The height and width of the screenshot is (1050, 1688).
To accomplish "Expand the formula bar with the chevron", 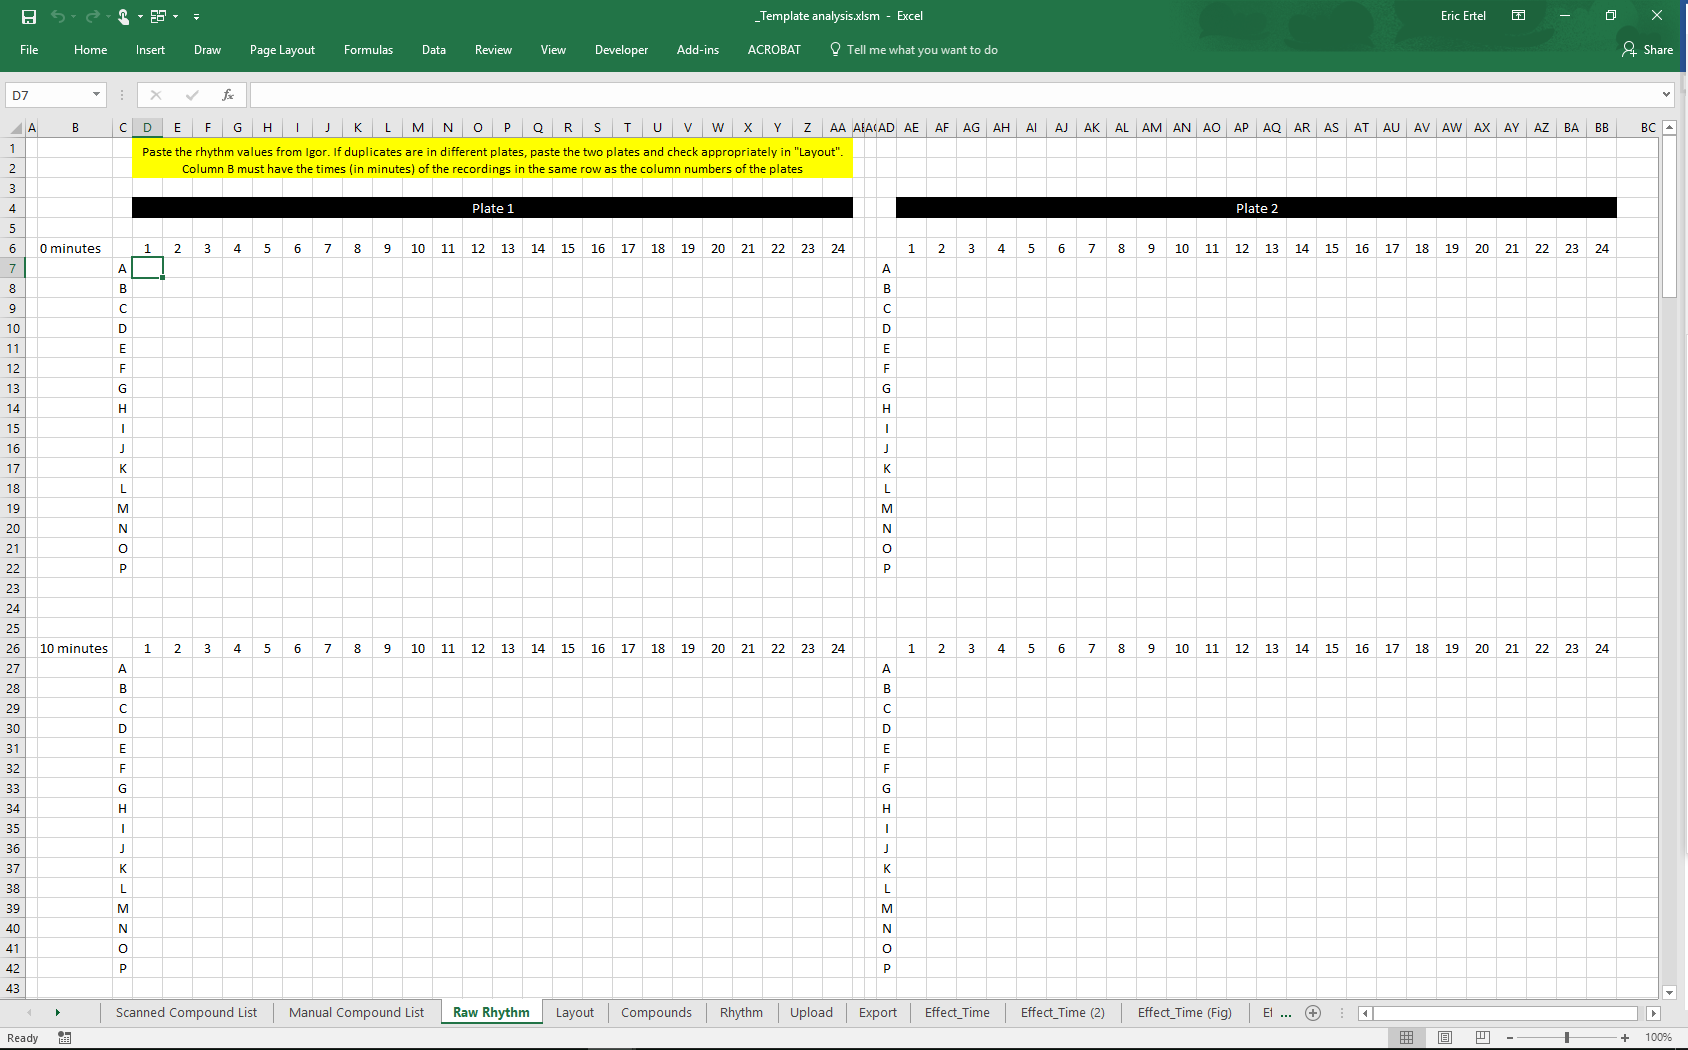I will pos(1666,95).
